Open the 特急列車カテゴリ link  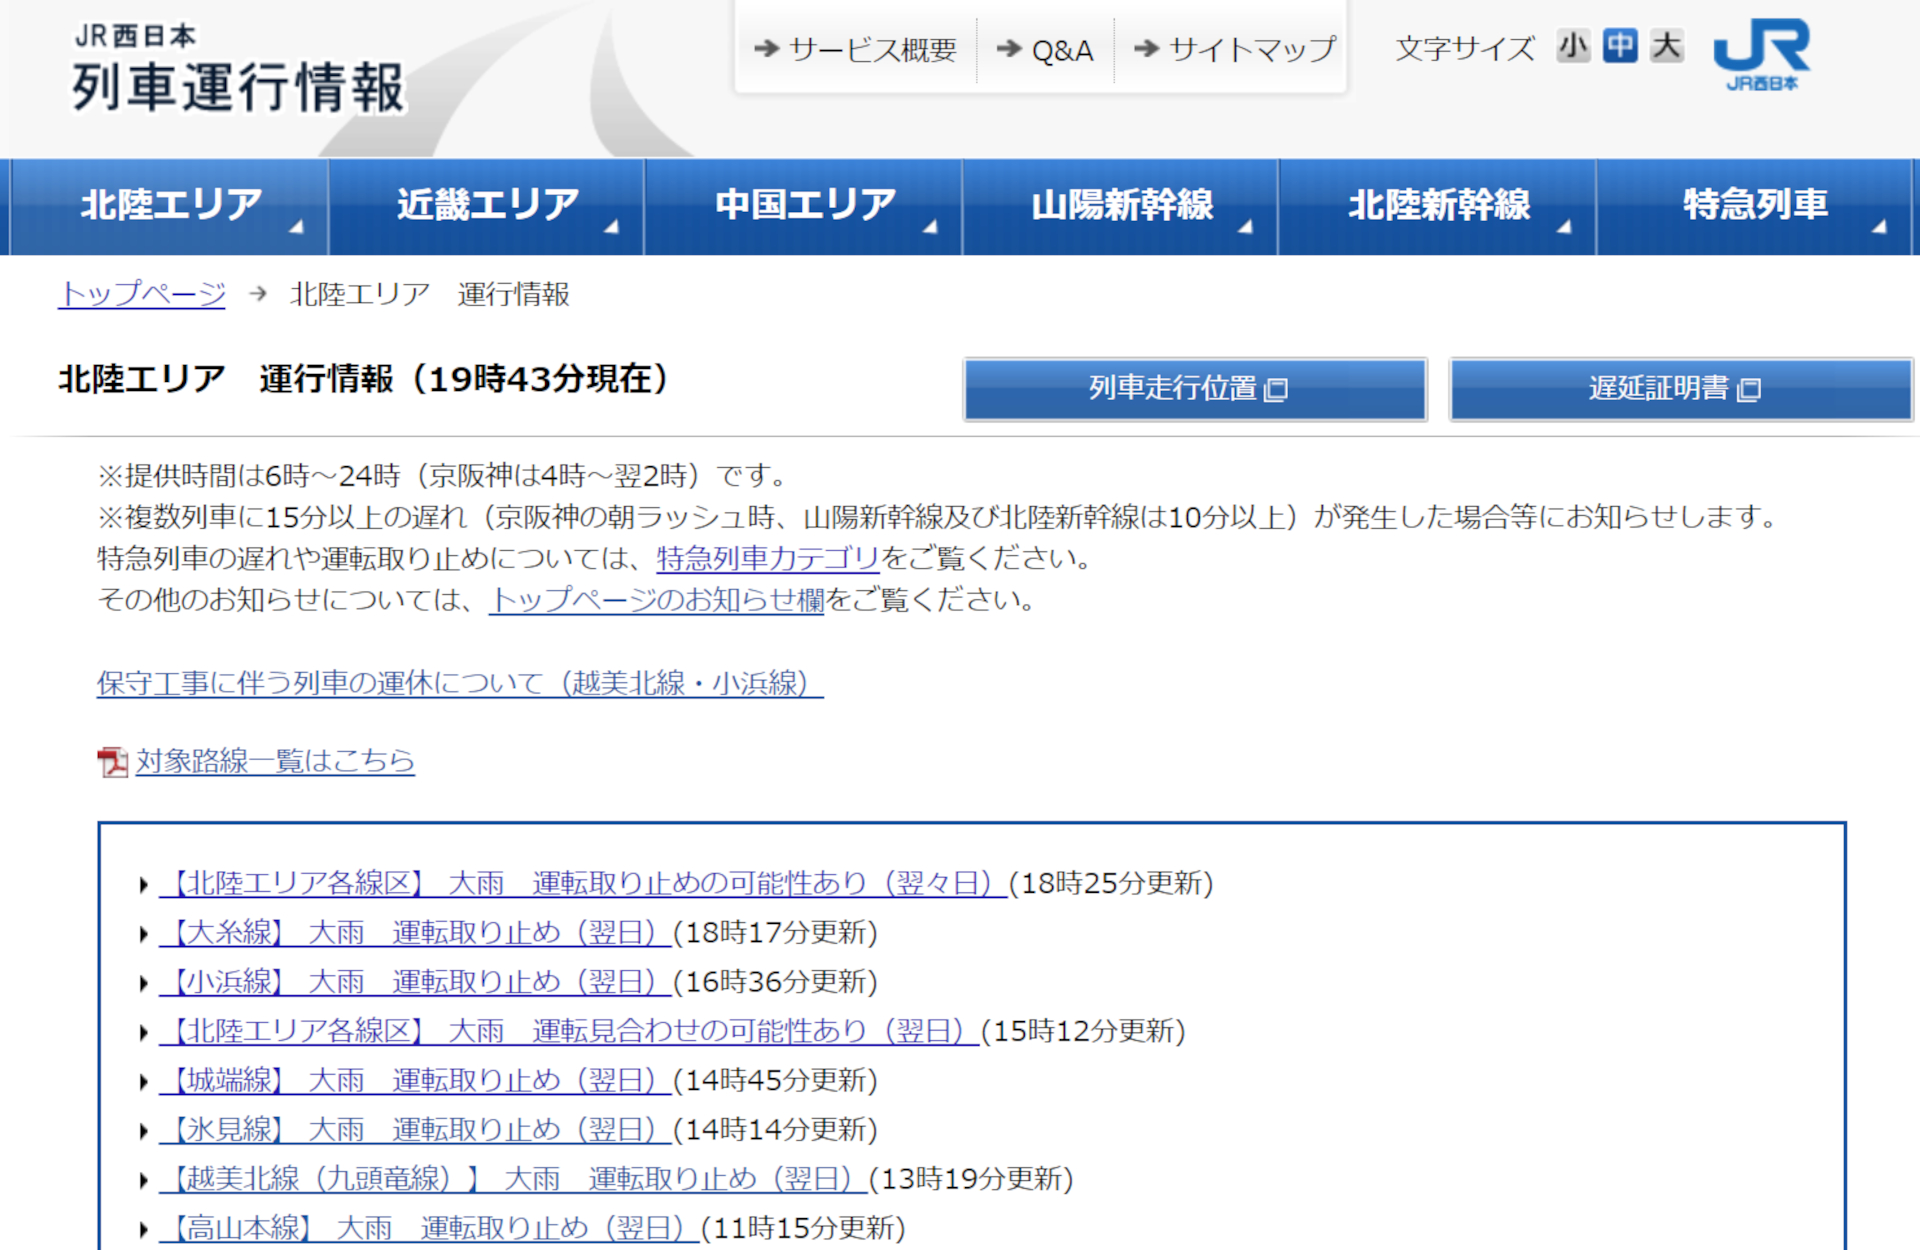point(768,558)
